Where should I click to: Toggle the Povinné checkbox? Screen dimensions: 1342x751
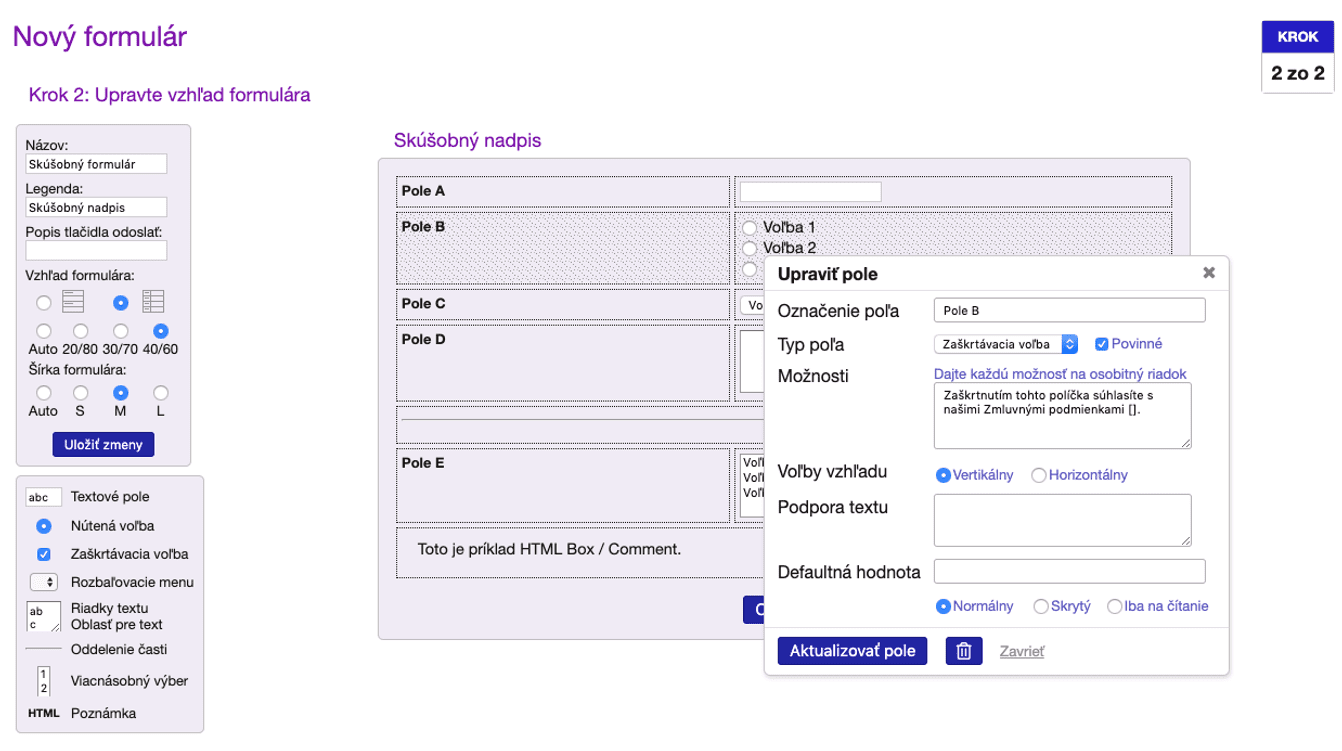click(1102, 344)
